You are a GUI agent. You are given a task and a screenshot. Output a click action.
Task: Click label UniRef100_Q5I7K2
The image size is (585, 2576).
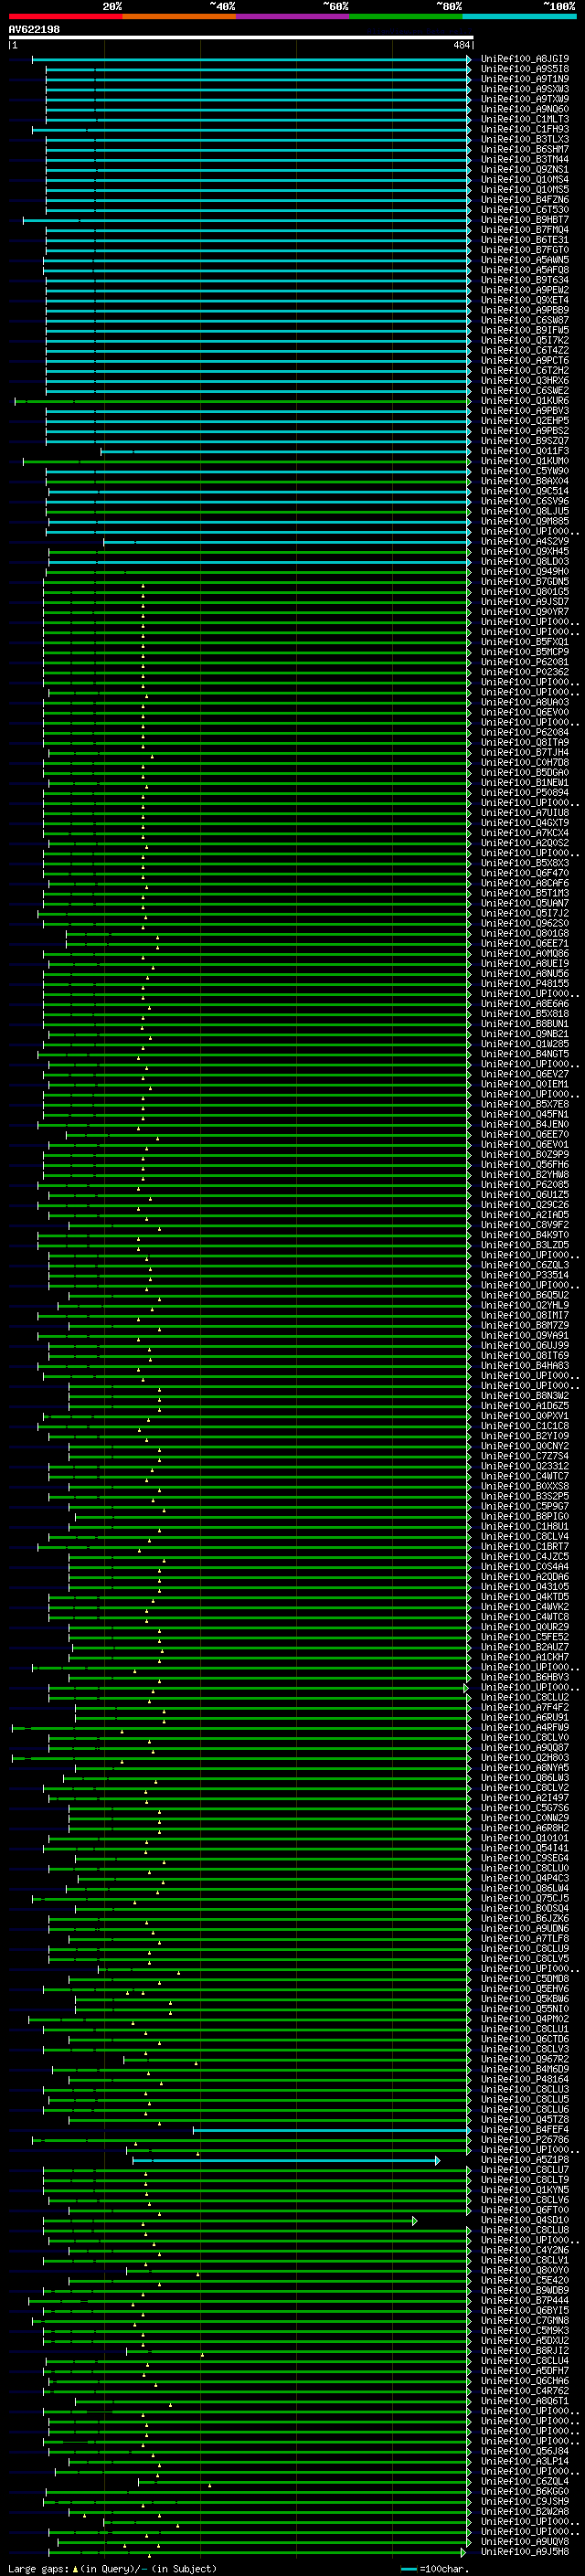pos(525,340)
